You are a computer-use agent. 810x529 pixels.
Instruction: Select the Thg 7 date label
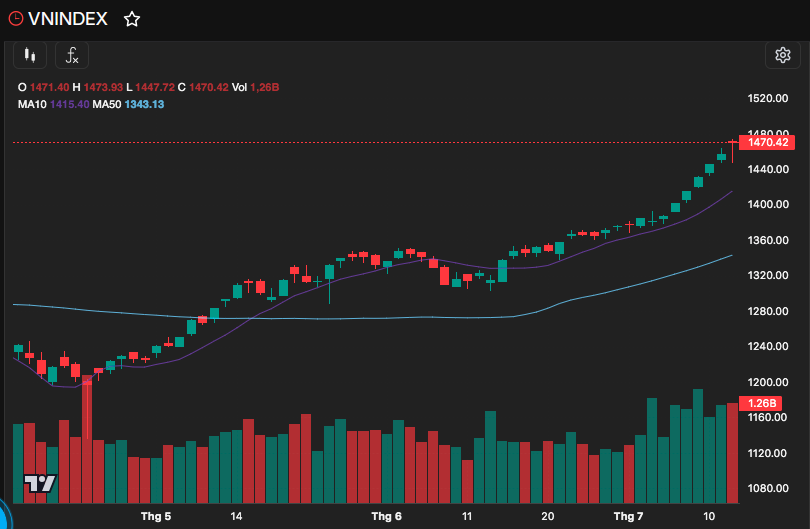tap(628, 516)
